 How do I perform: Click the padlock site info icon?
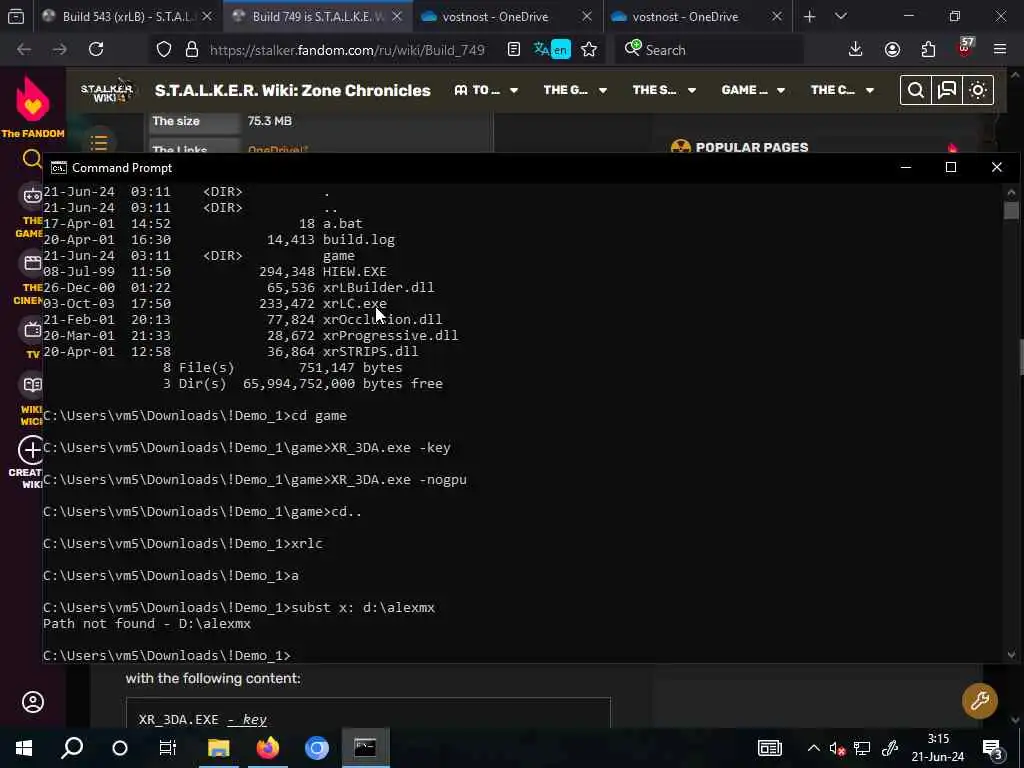coord(192,50)
